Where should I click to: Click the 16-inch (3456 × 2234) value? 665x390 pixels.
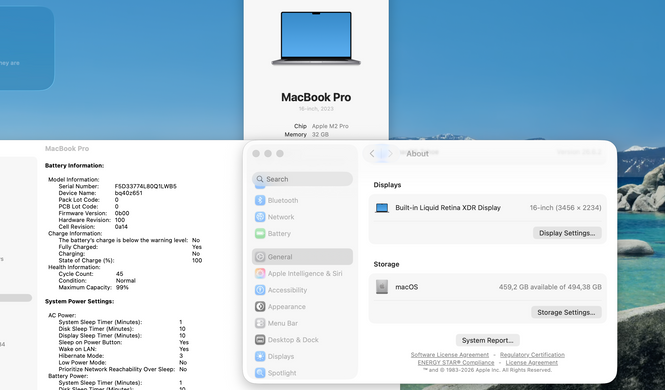[565, 208]
